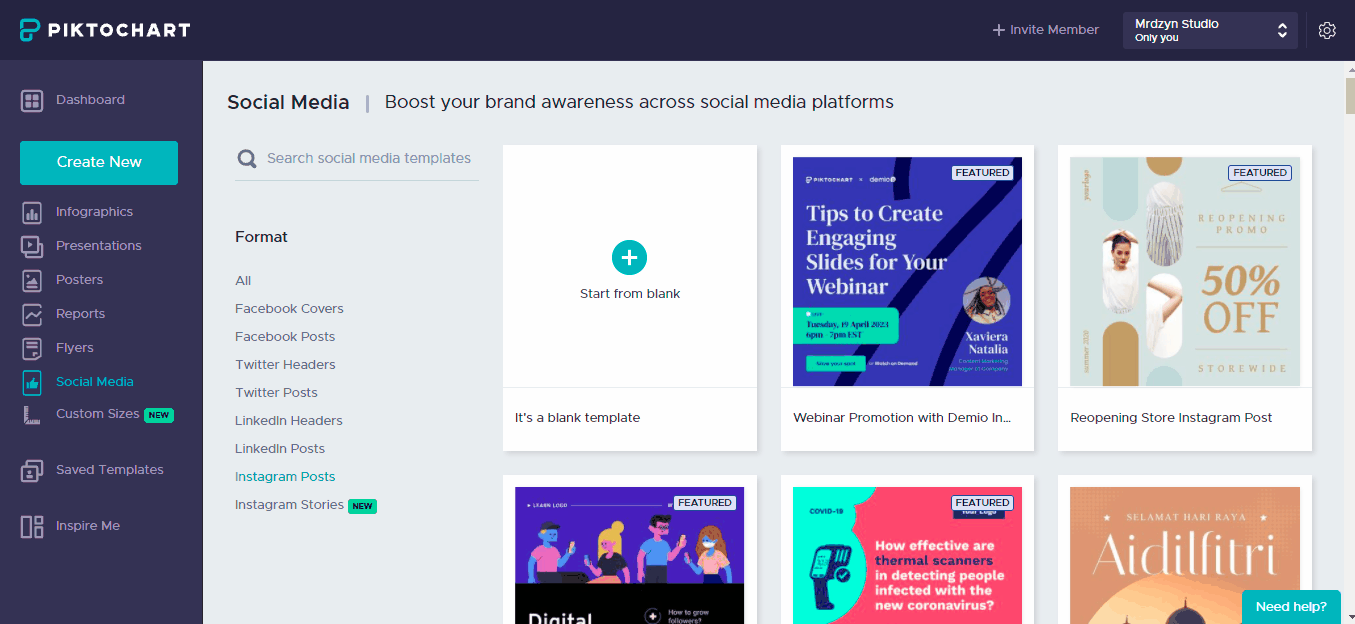Click the Flyers document icon

(32, 348)
